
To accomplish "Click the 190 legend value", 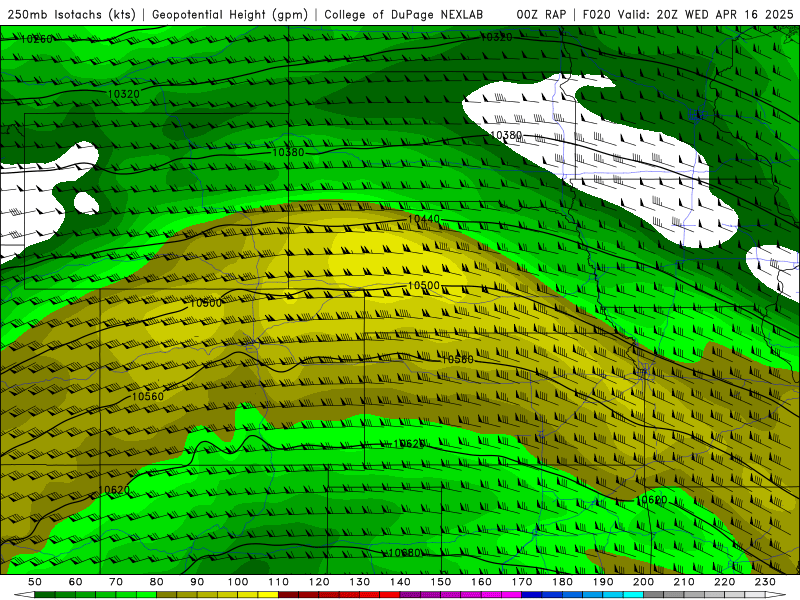I will (603, 582).
